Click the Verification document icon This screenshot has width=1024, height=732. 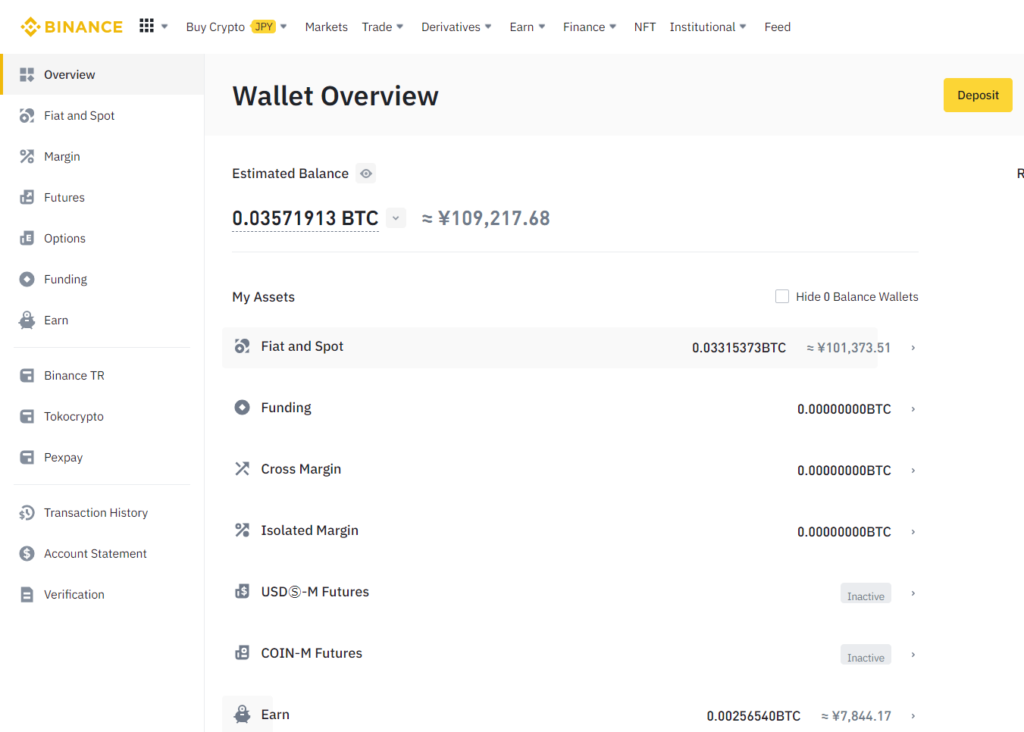point(27,595)
